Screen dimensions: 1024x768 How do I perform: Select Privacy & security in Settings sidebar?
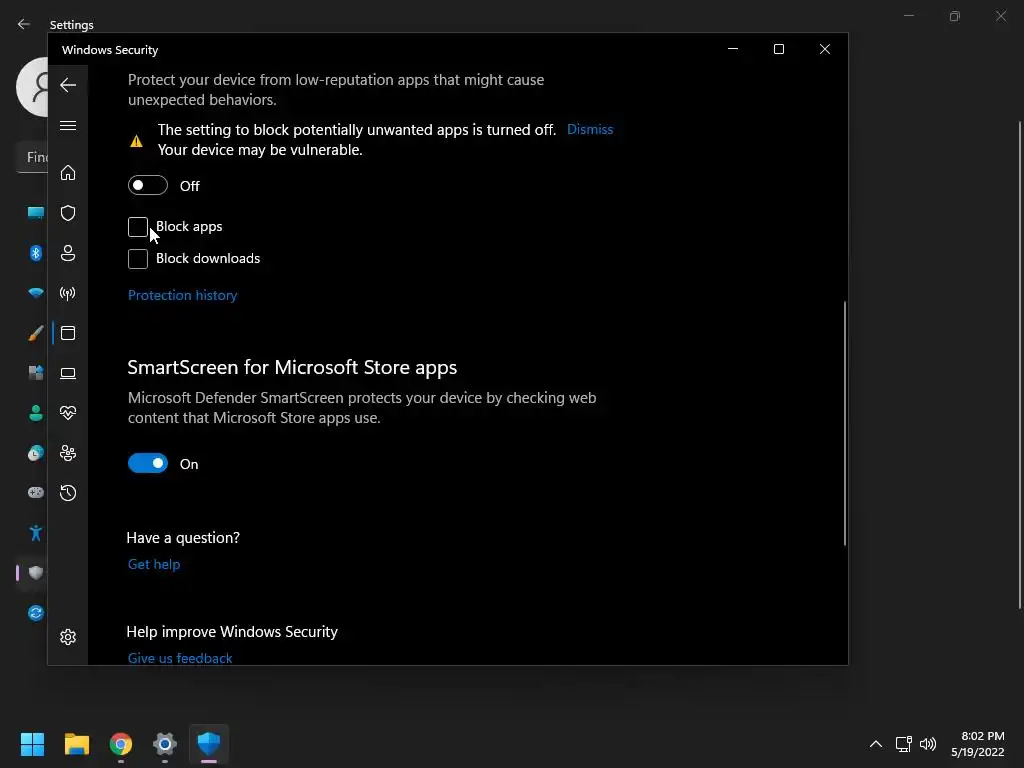[36, 573]
